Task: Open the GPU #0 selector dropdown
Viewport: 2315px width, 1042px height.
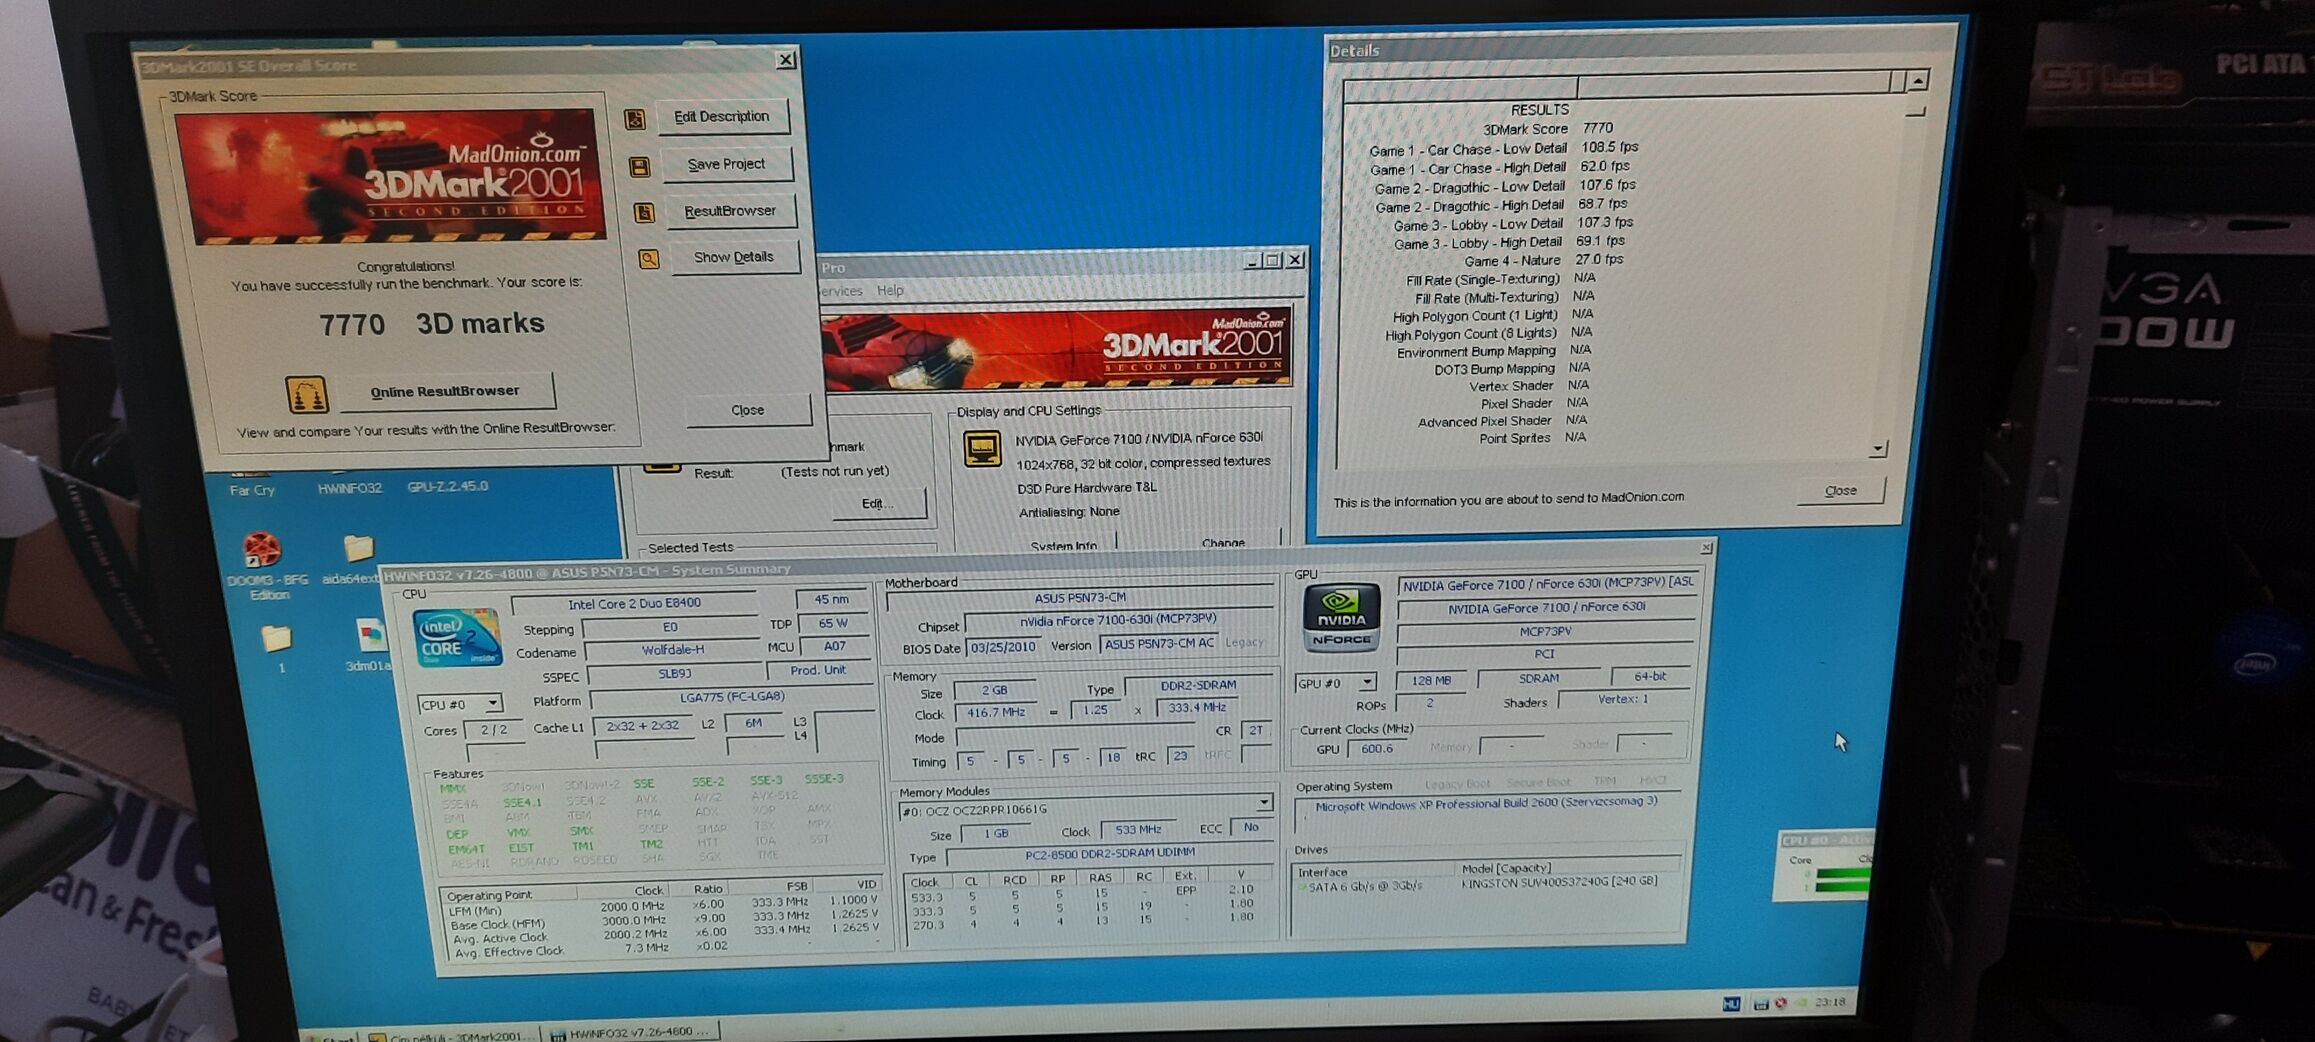Action: tap(1366, 682)
